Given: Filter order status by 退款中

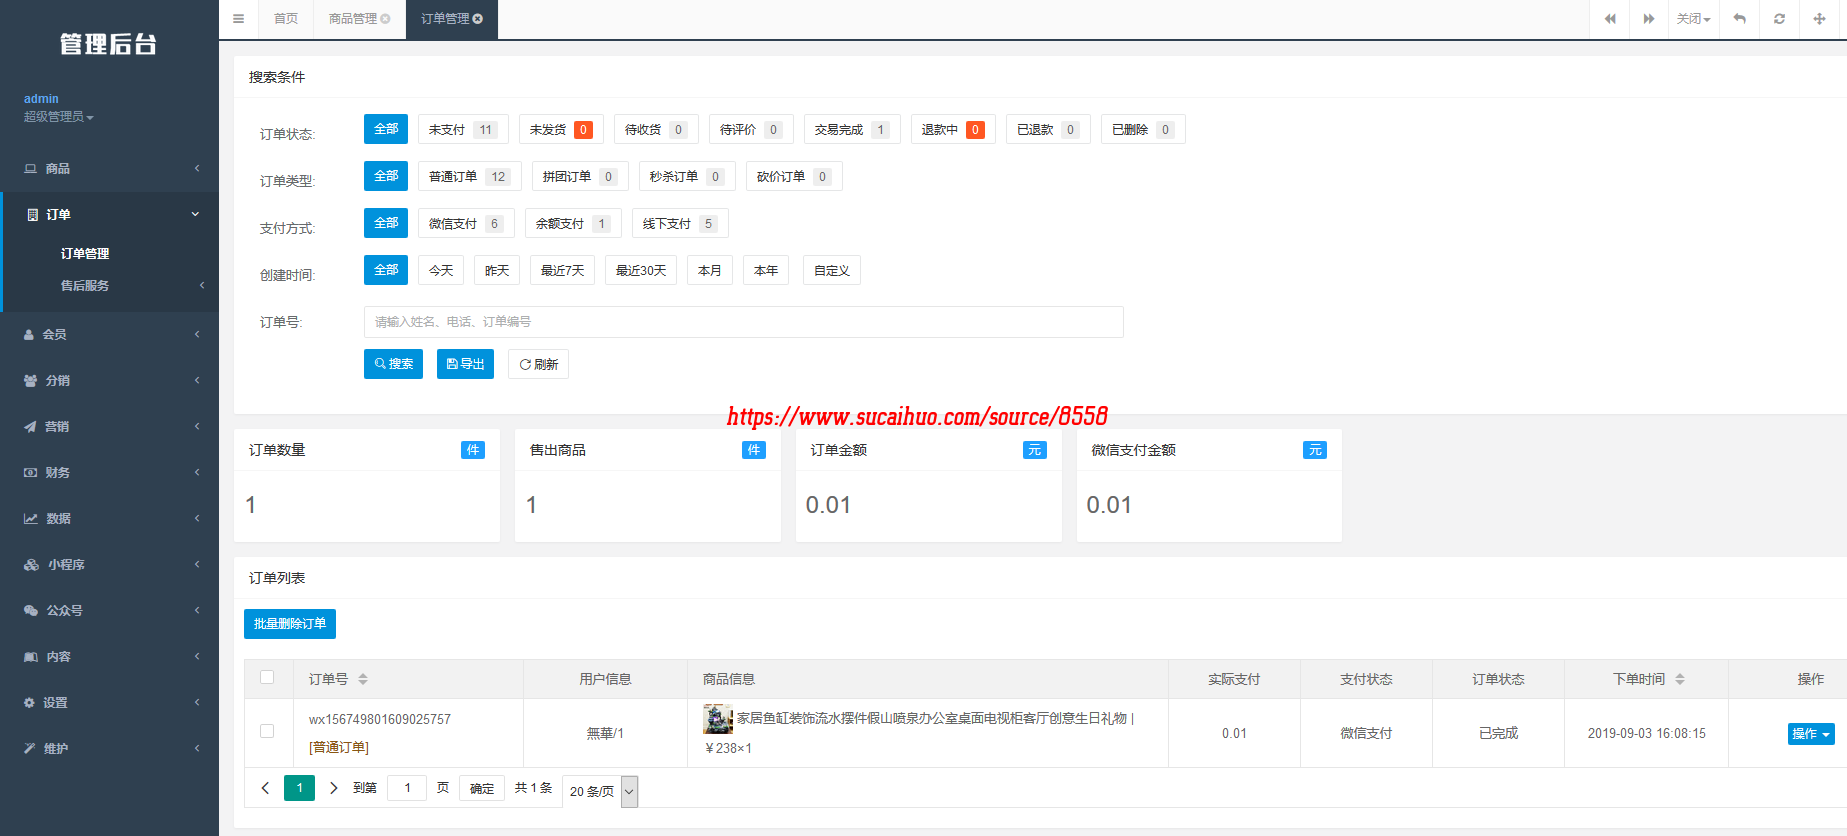Looking at the screenshot, I should pyautogui.click(x=953, y=129).
